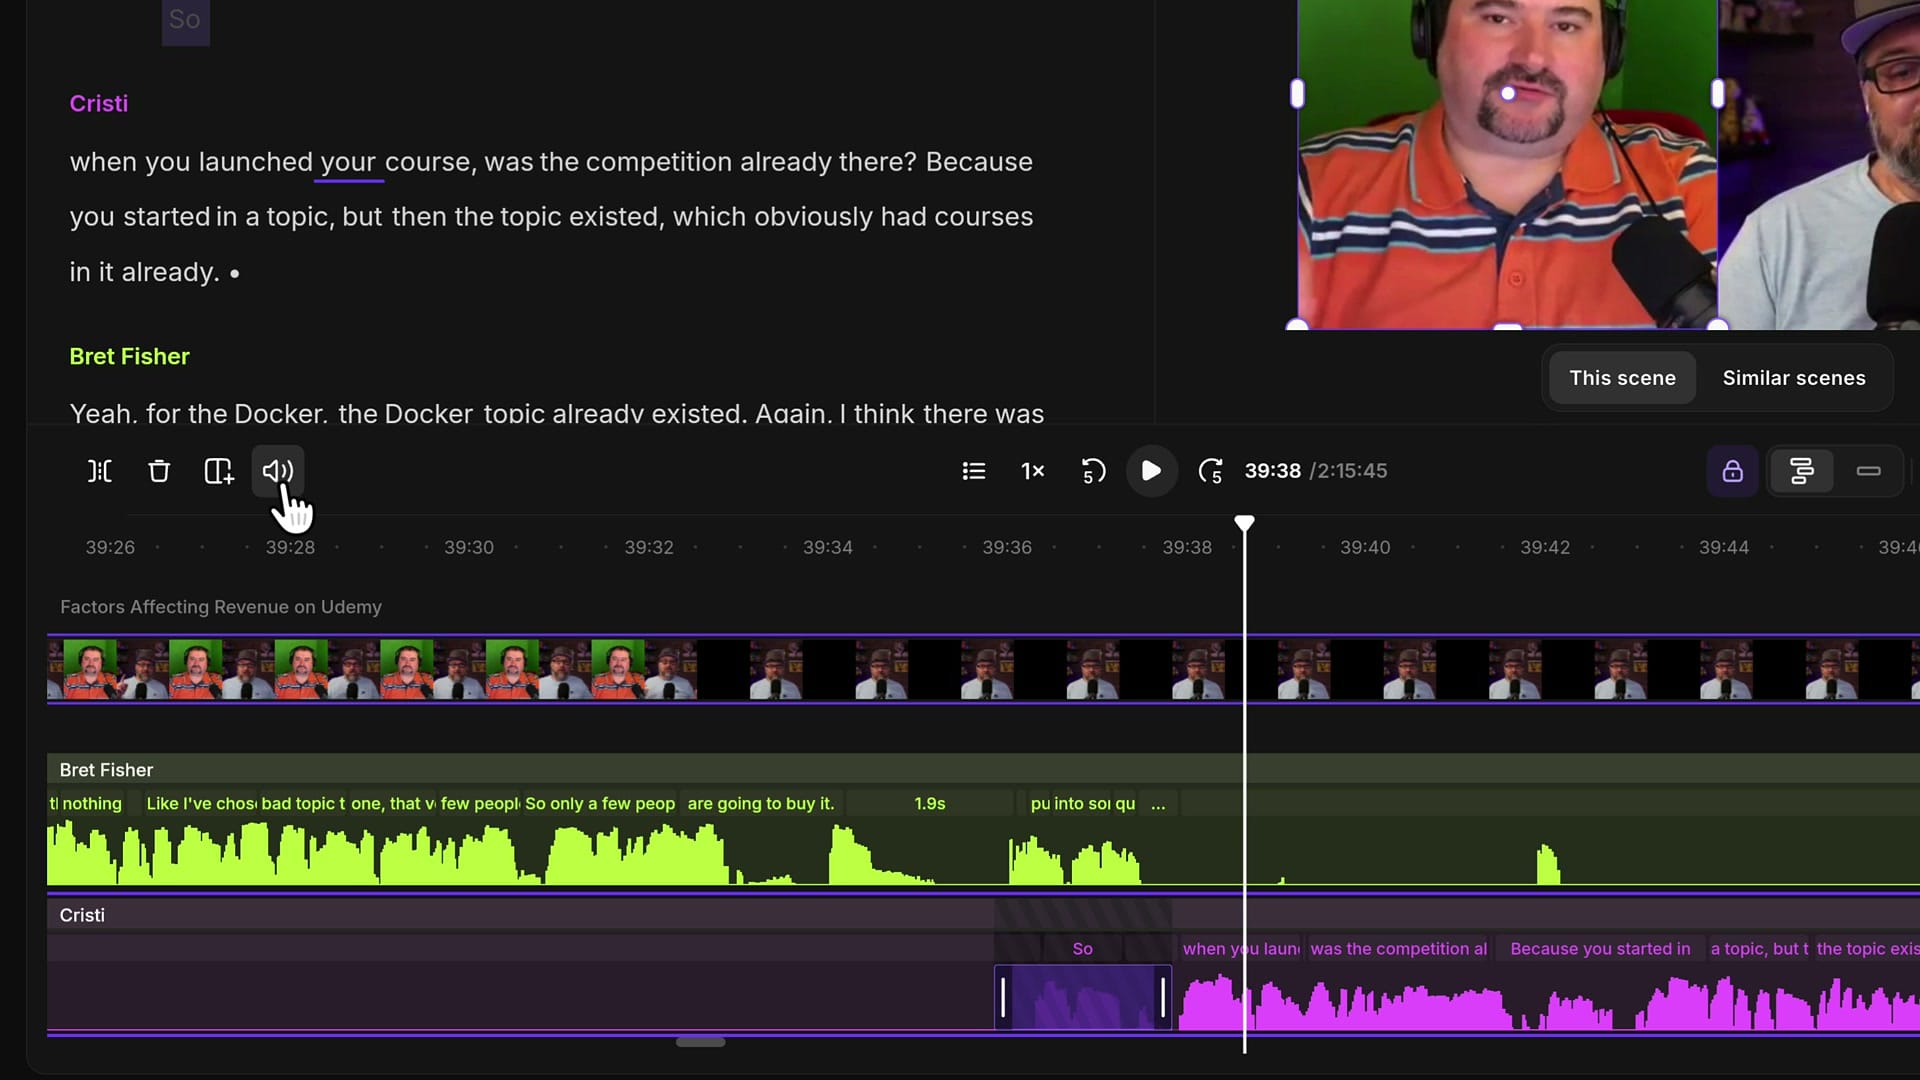Click the Bret Fisher speaker label in transcript
This screenshot has height=1080, width=1920.
129,357
